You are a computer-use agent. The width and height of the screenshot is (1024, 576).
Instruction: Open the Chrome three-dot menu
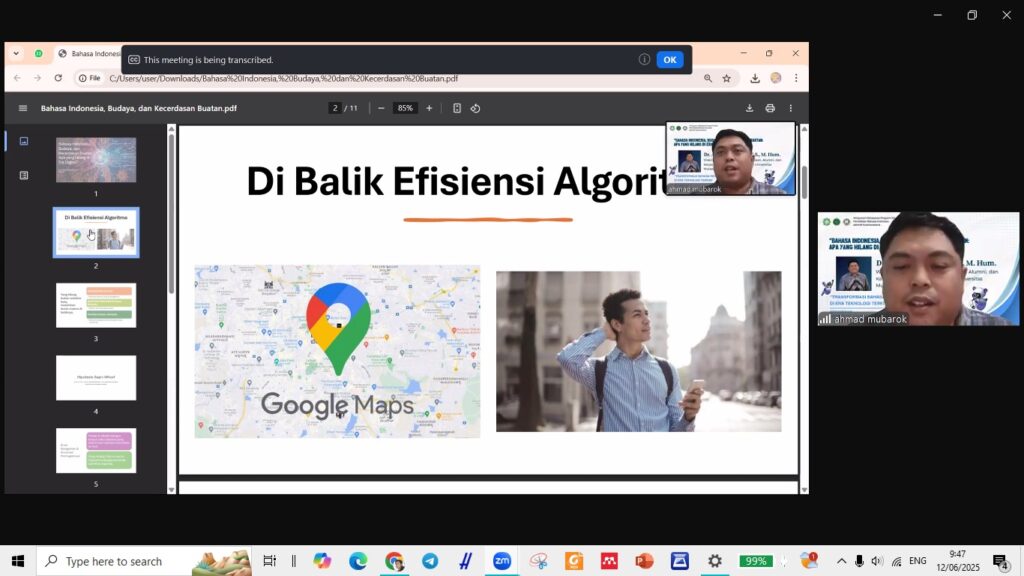tap(796, 78)
